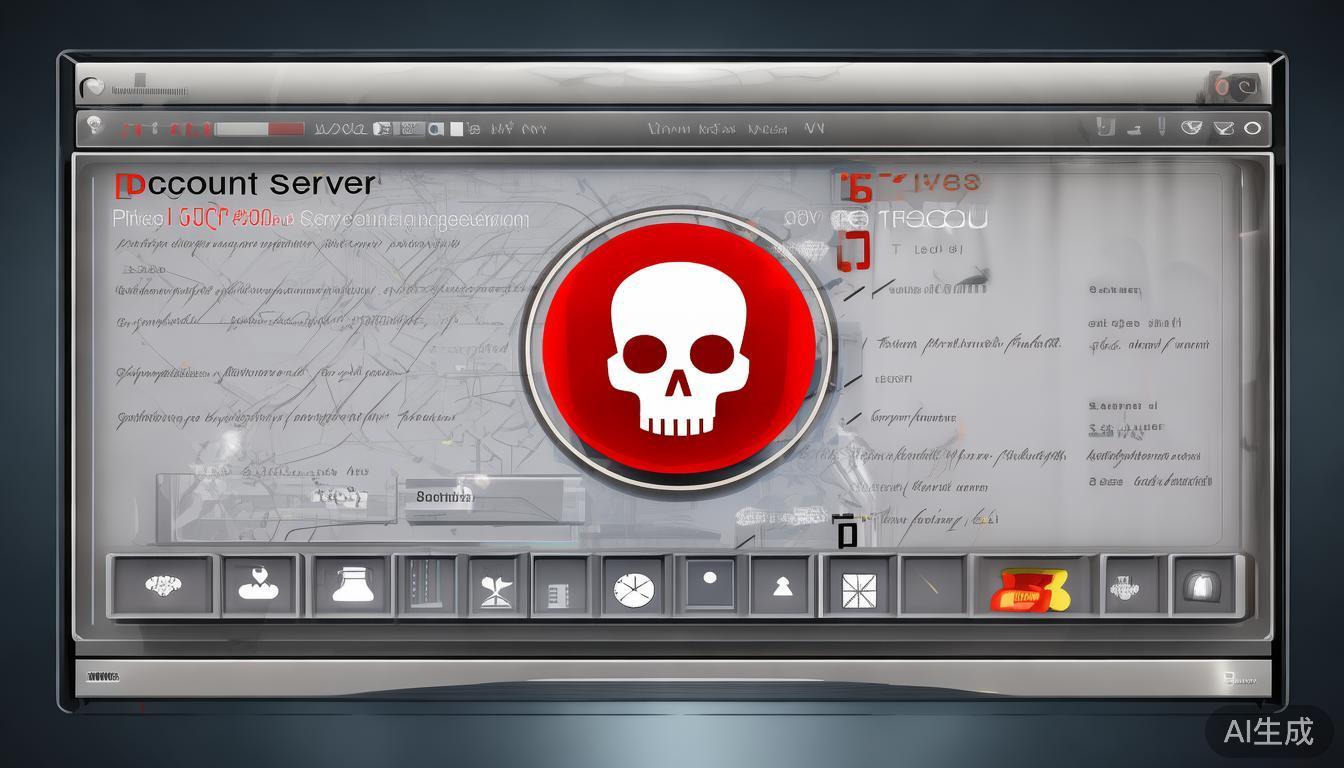Select the plant sprout icon in bottom toolbar
This screenshot has height=768, width=1344.
[x=496, y=586]
